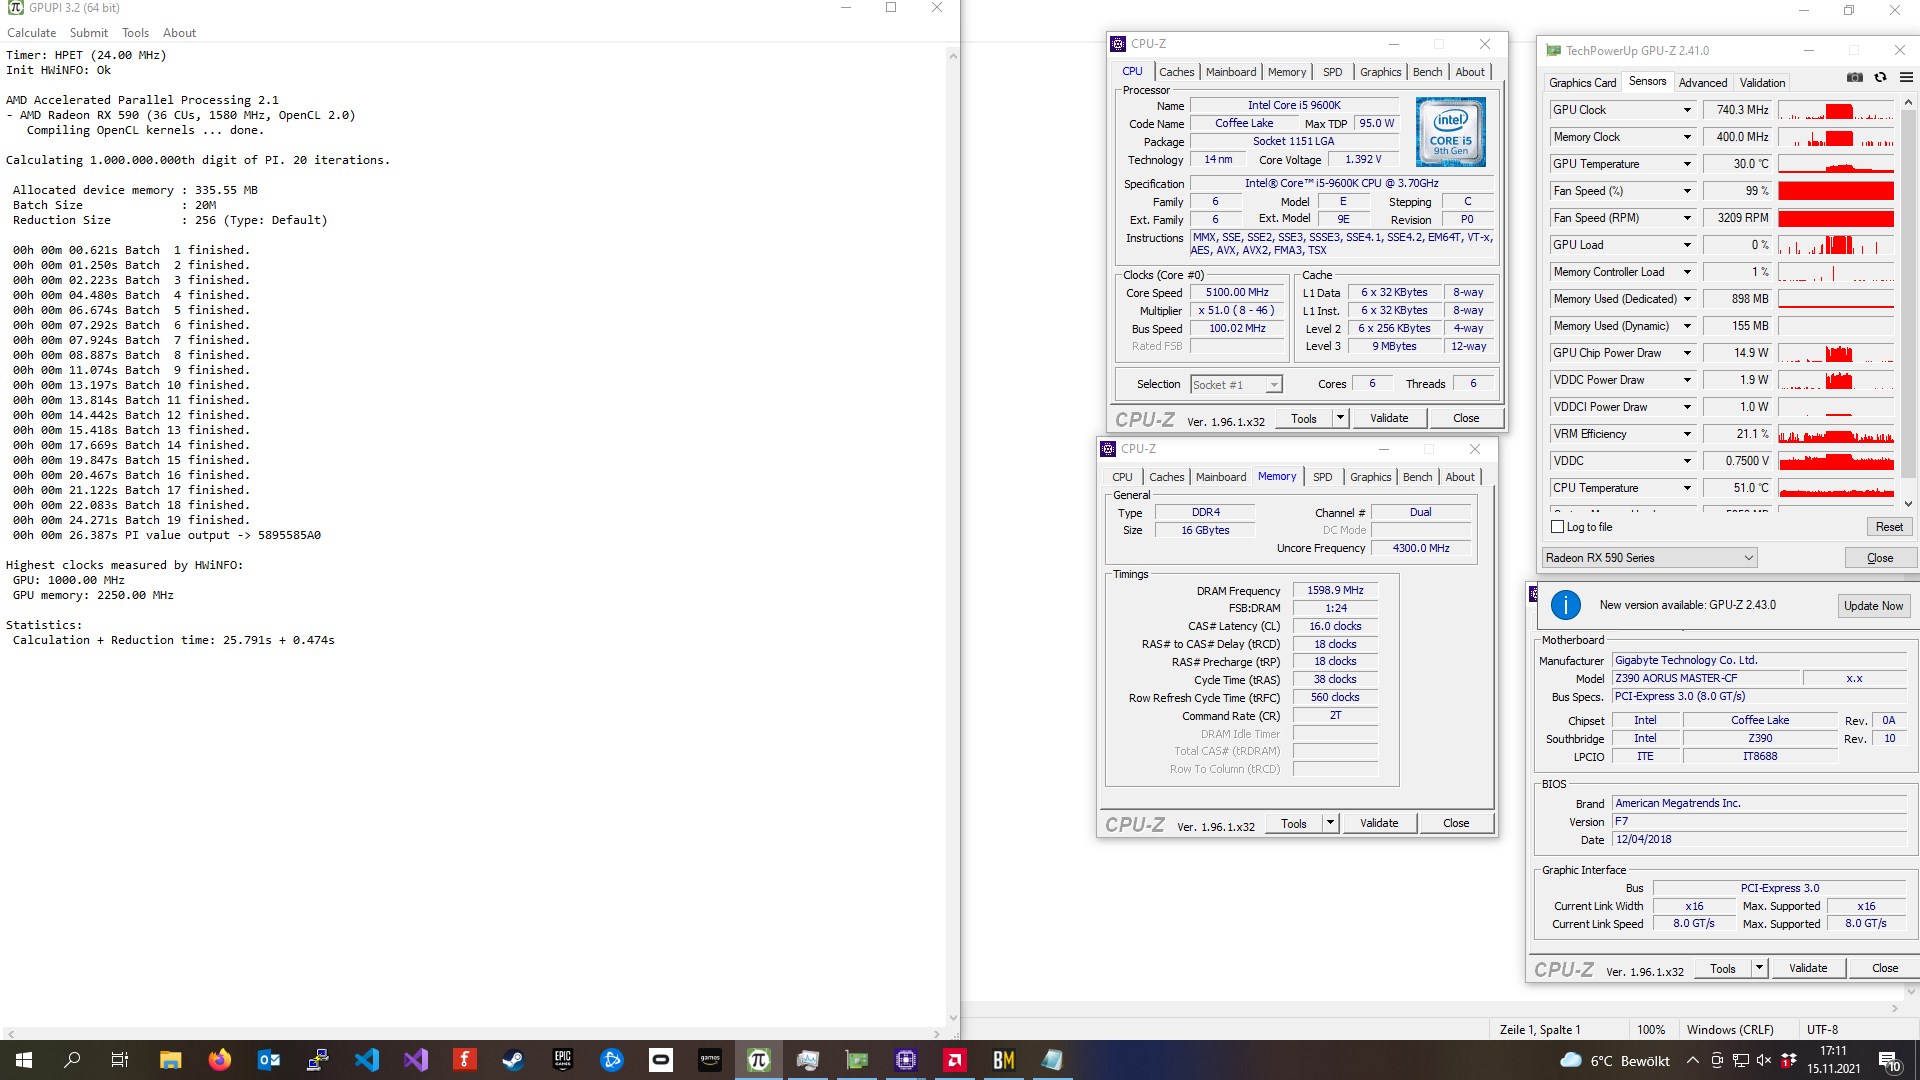Expand the GPU Load sensor dropdown

[1687, 245]
